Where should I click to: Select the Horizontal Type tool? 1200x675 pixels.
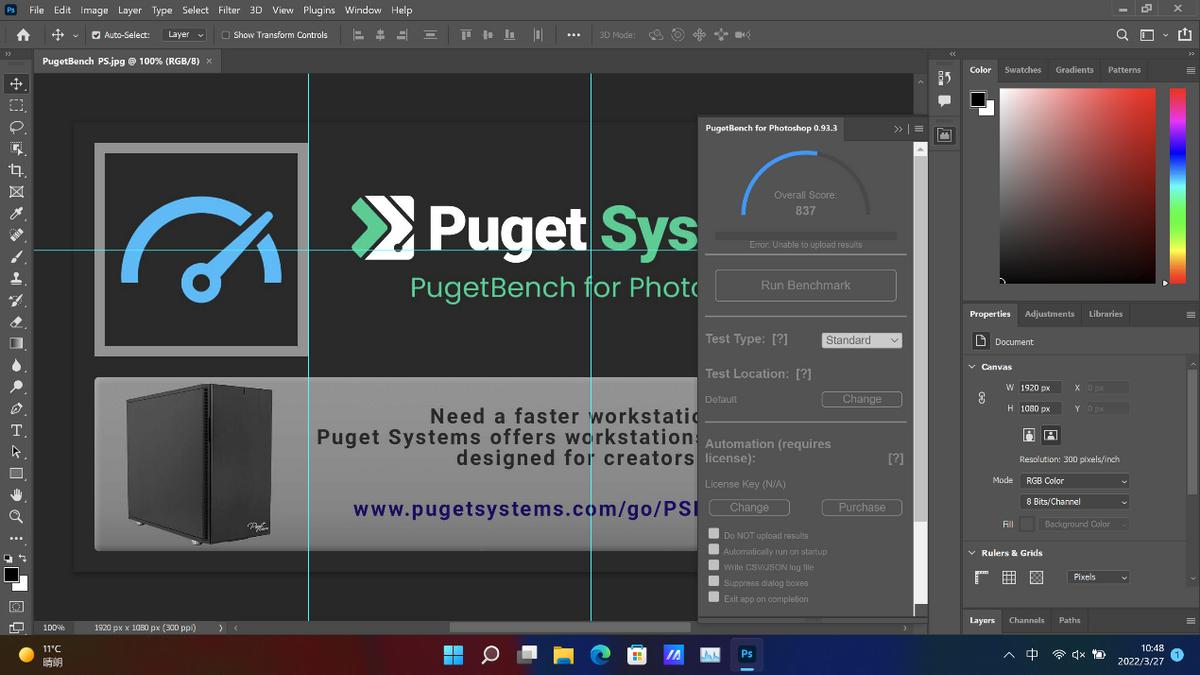pos(16,430)
